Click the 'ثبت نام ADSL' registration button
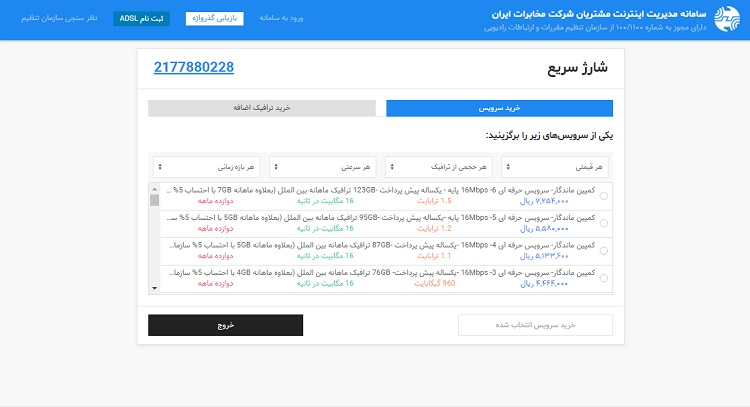750x407 pixels. [x=142, y=18]
